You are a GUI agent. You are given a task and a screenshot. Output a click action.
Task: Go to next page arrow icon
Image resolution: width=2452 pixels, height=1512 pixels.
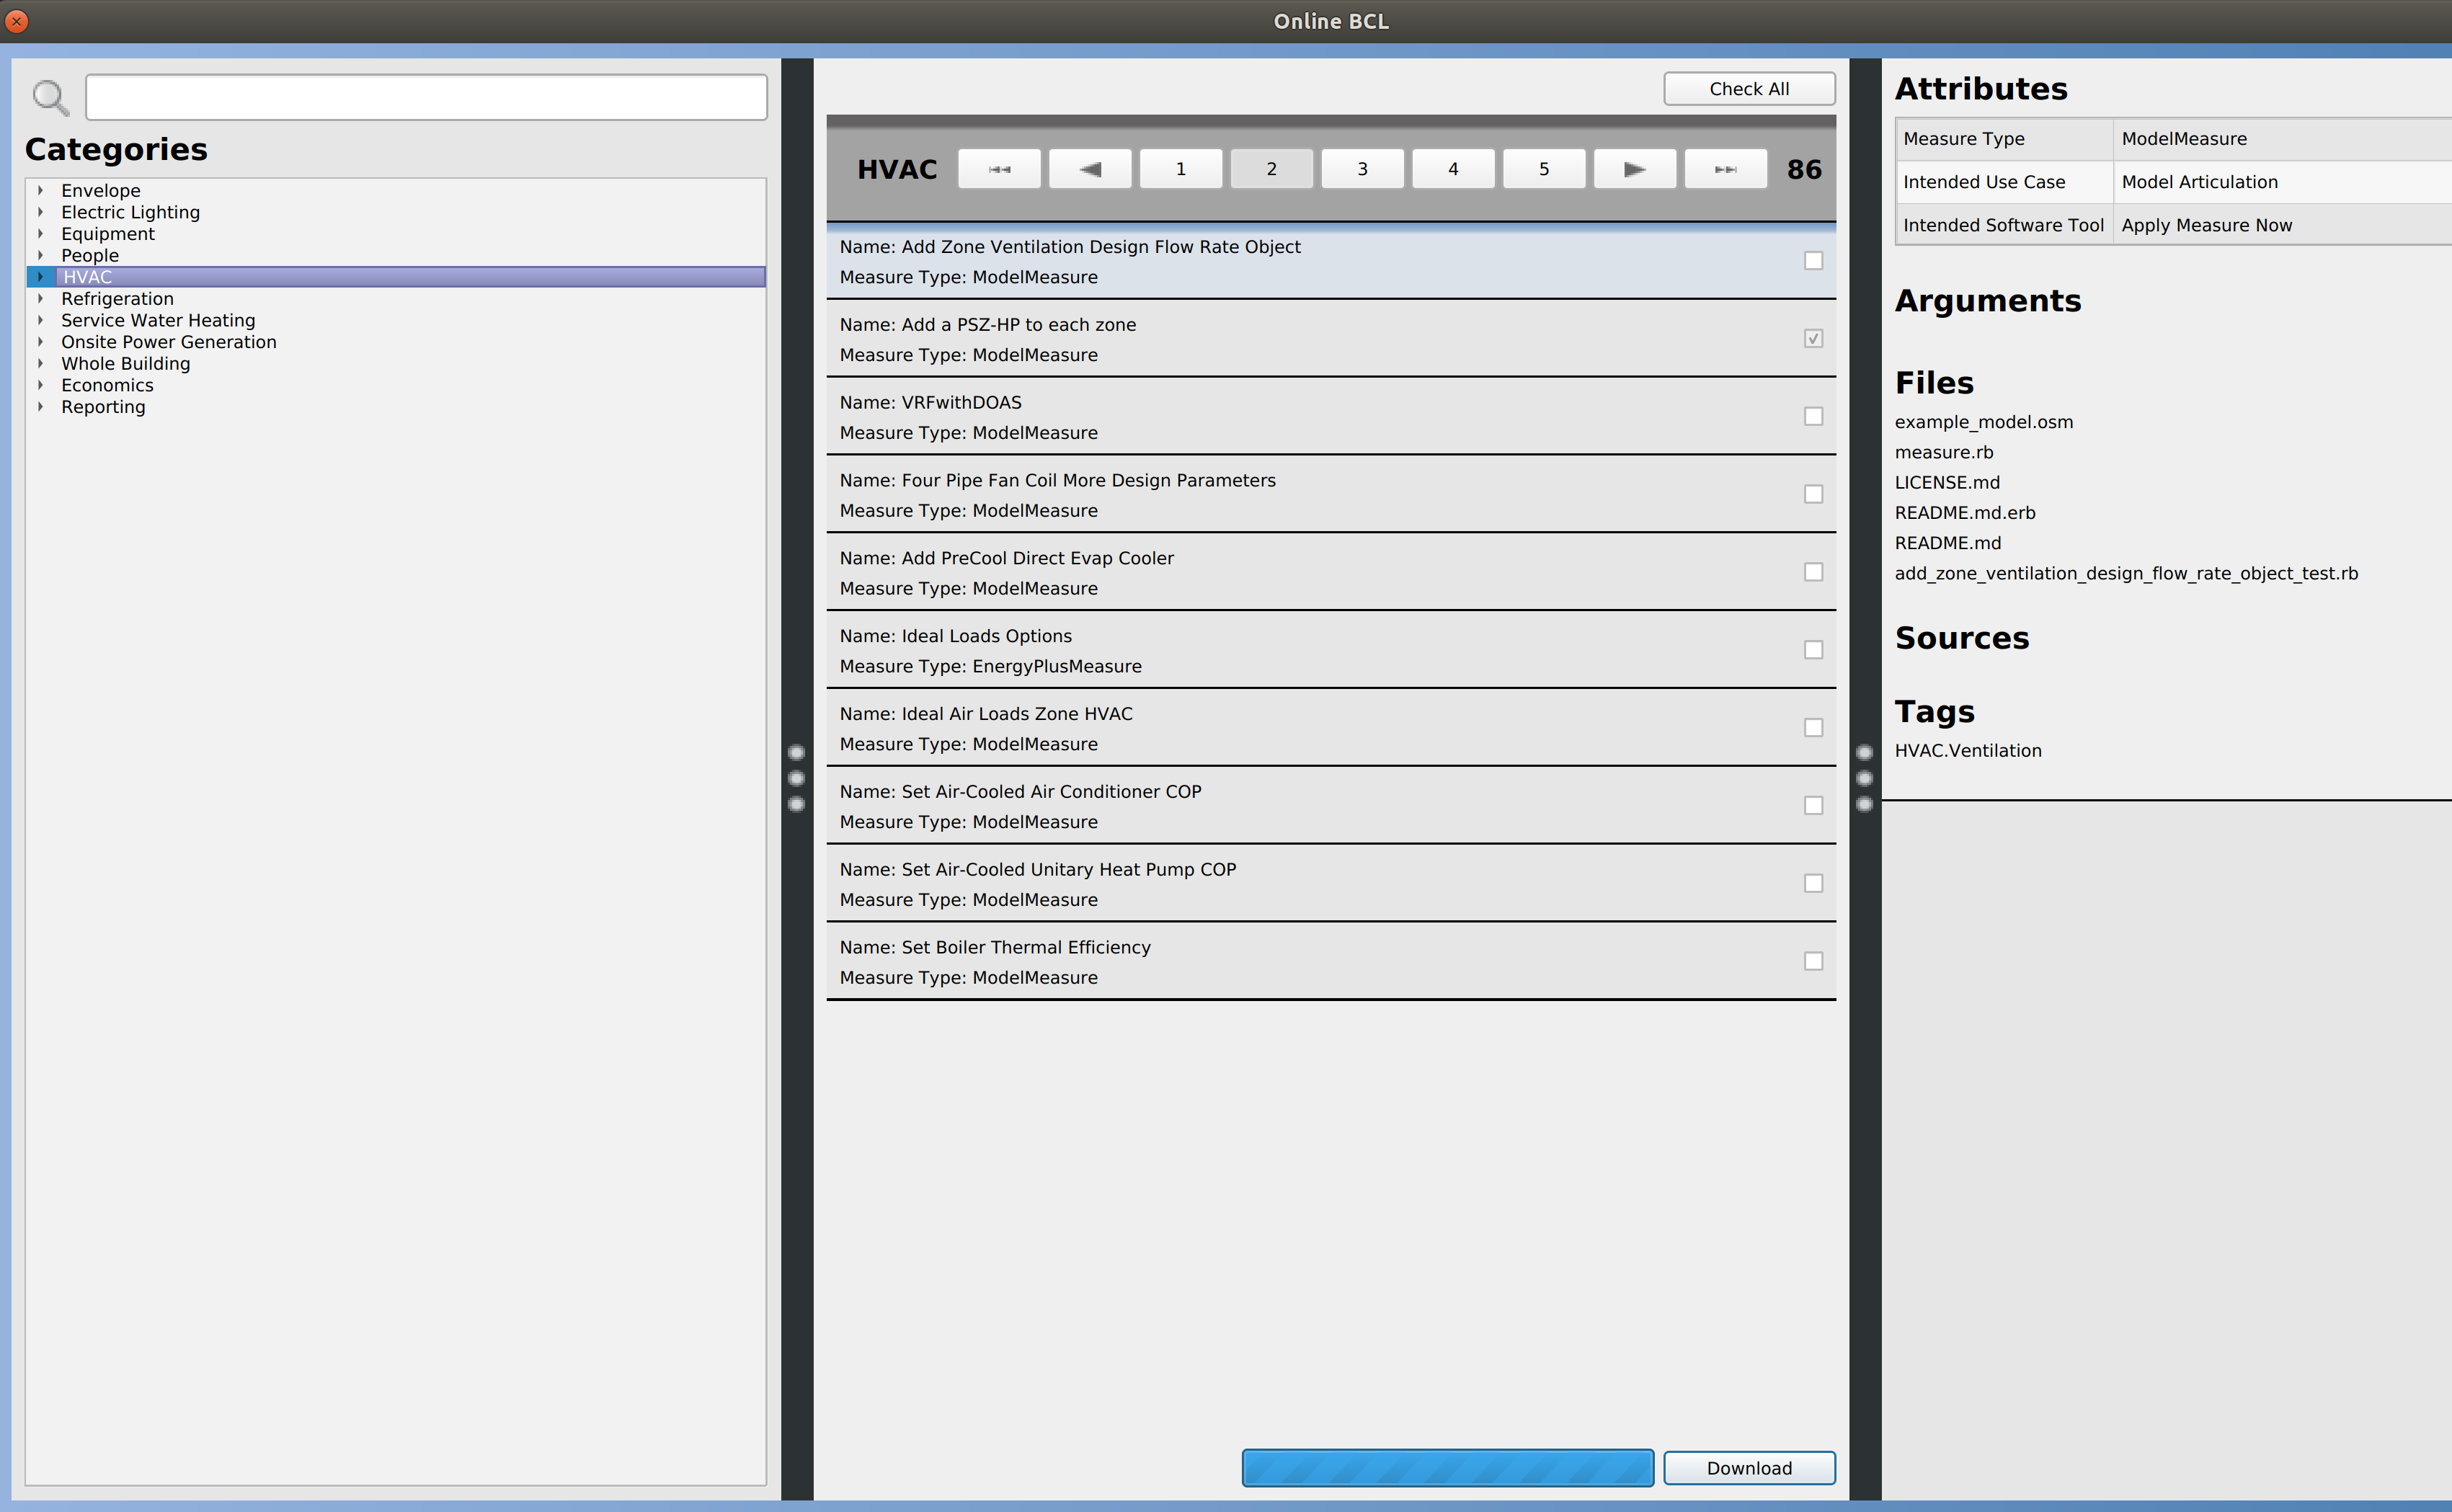pyautogui.click(x=1634, y=168)
